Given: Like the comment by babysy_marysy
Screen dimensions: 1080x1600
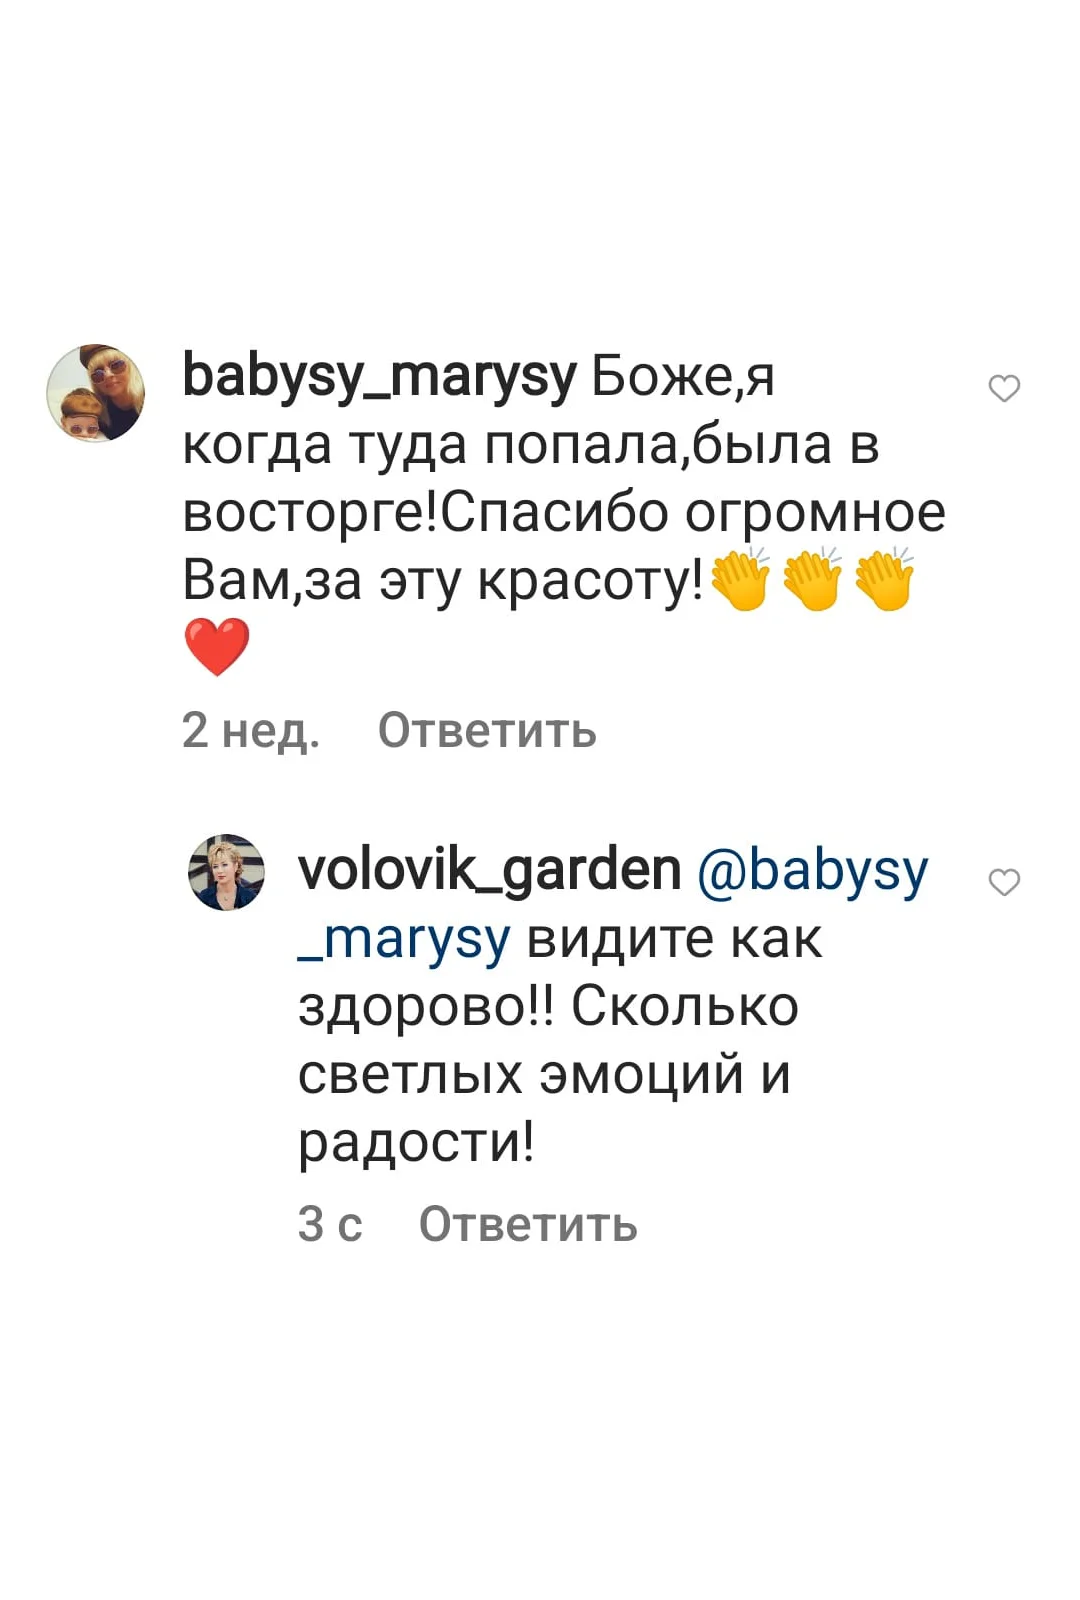Looking at the screenshot, I should (1004, 388).
